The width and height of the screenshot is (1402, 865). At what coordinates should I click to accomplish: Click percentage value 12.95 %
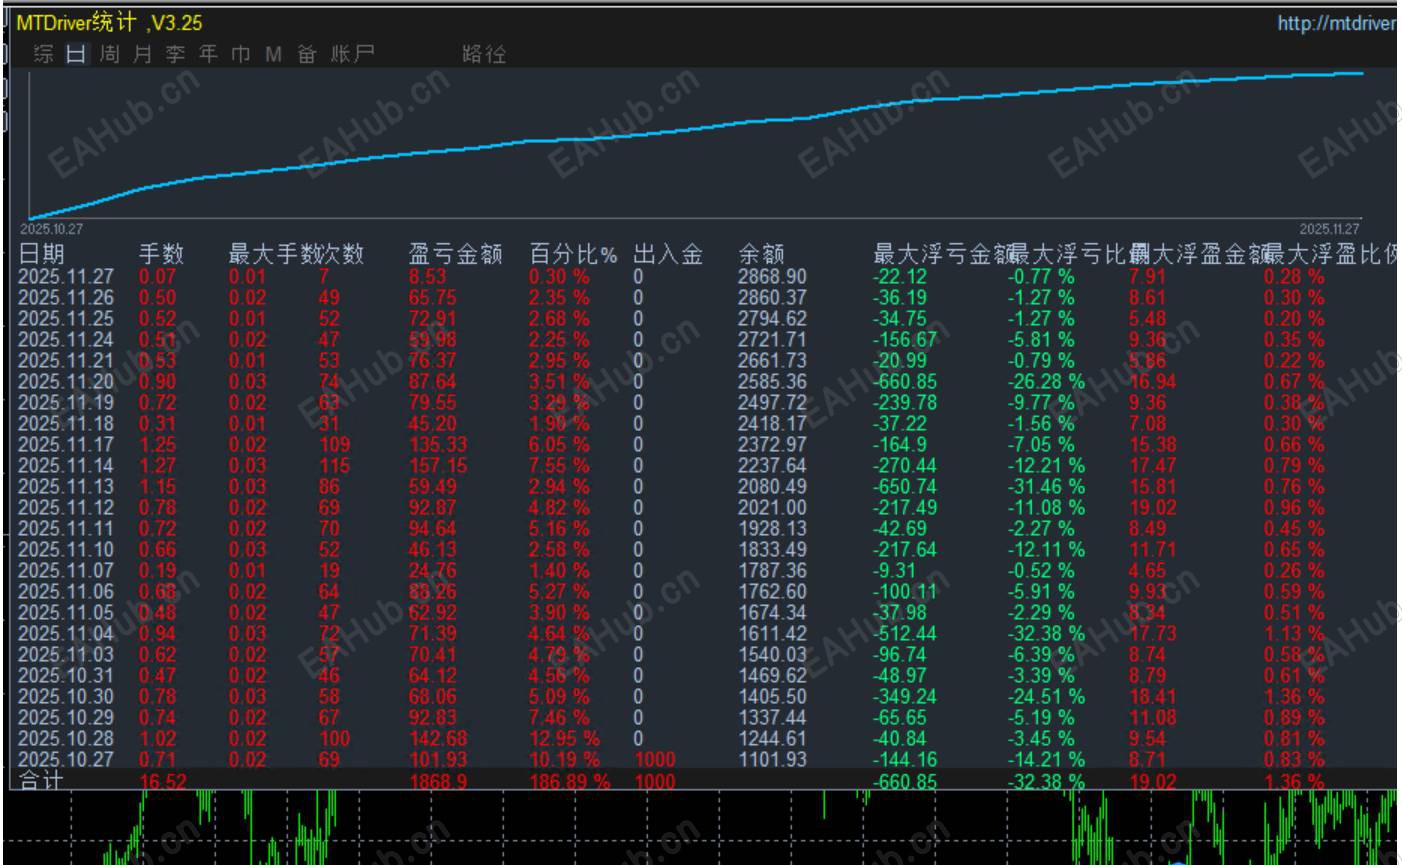(565, 739)
